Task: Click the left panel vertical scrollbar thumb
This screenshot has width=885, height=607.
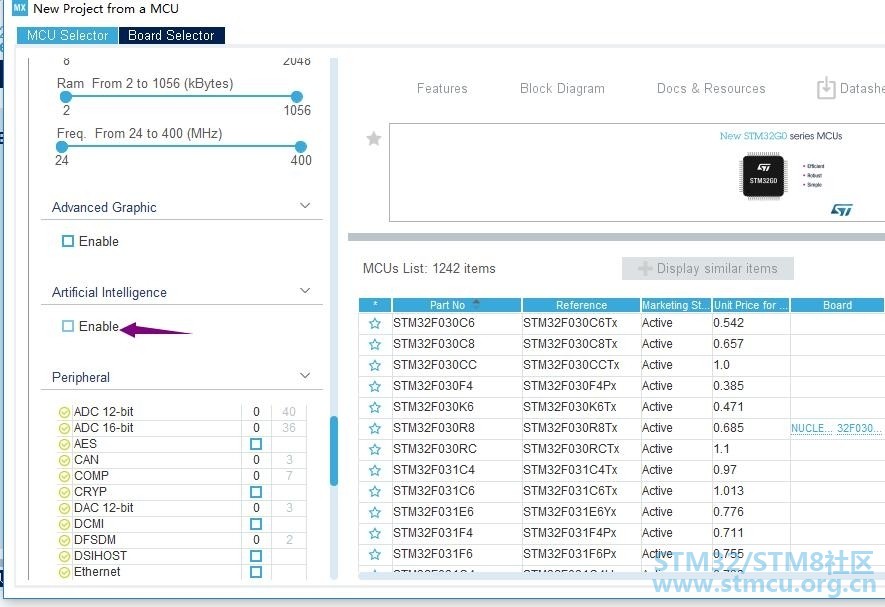Action: coord(334,451)
